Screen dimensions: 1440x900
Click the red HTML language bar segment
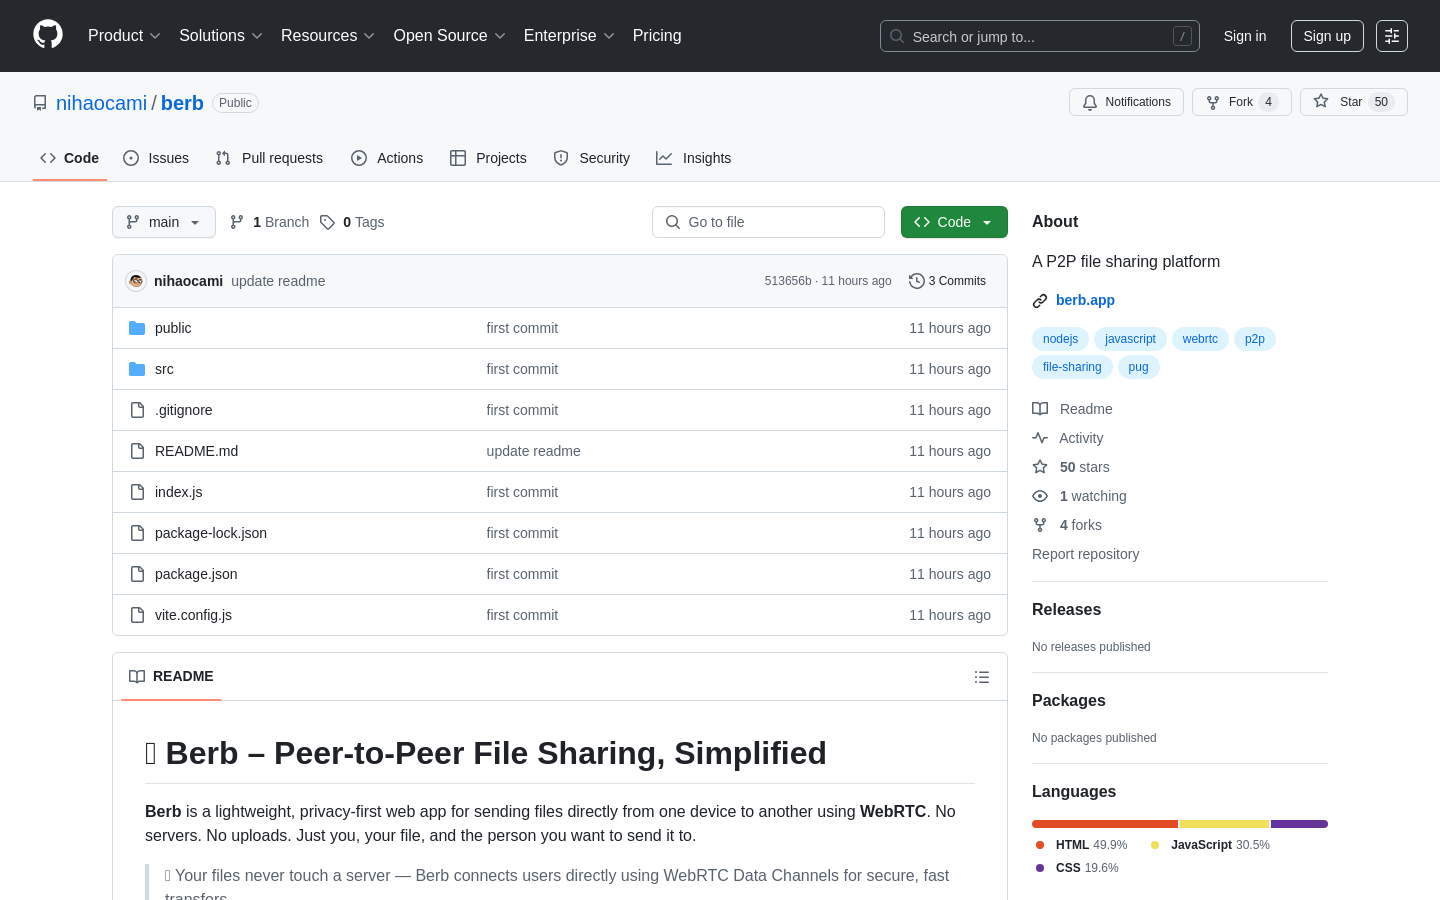tap(1105, 824)
